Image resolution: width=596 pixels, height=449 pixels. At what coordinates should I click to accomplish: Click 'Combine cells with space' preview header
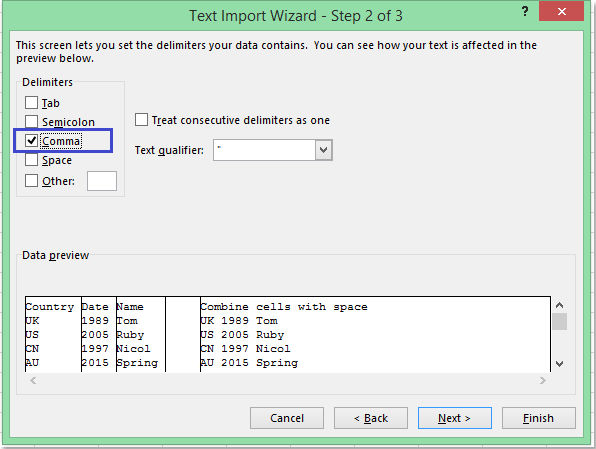(284, 307)
